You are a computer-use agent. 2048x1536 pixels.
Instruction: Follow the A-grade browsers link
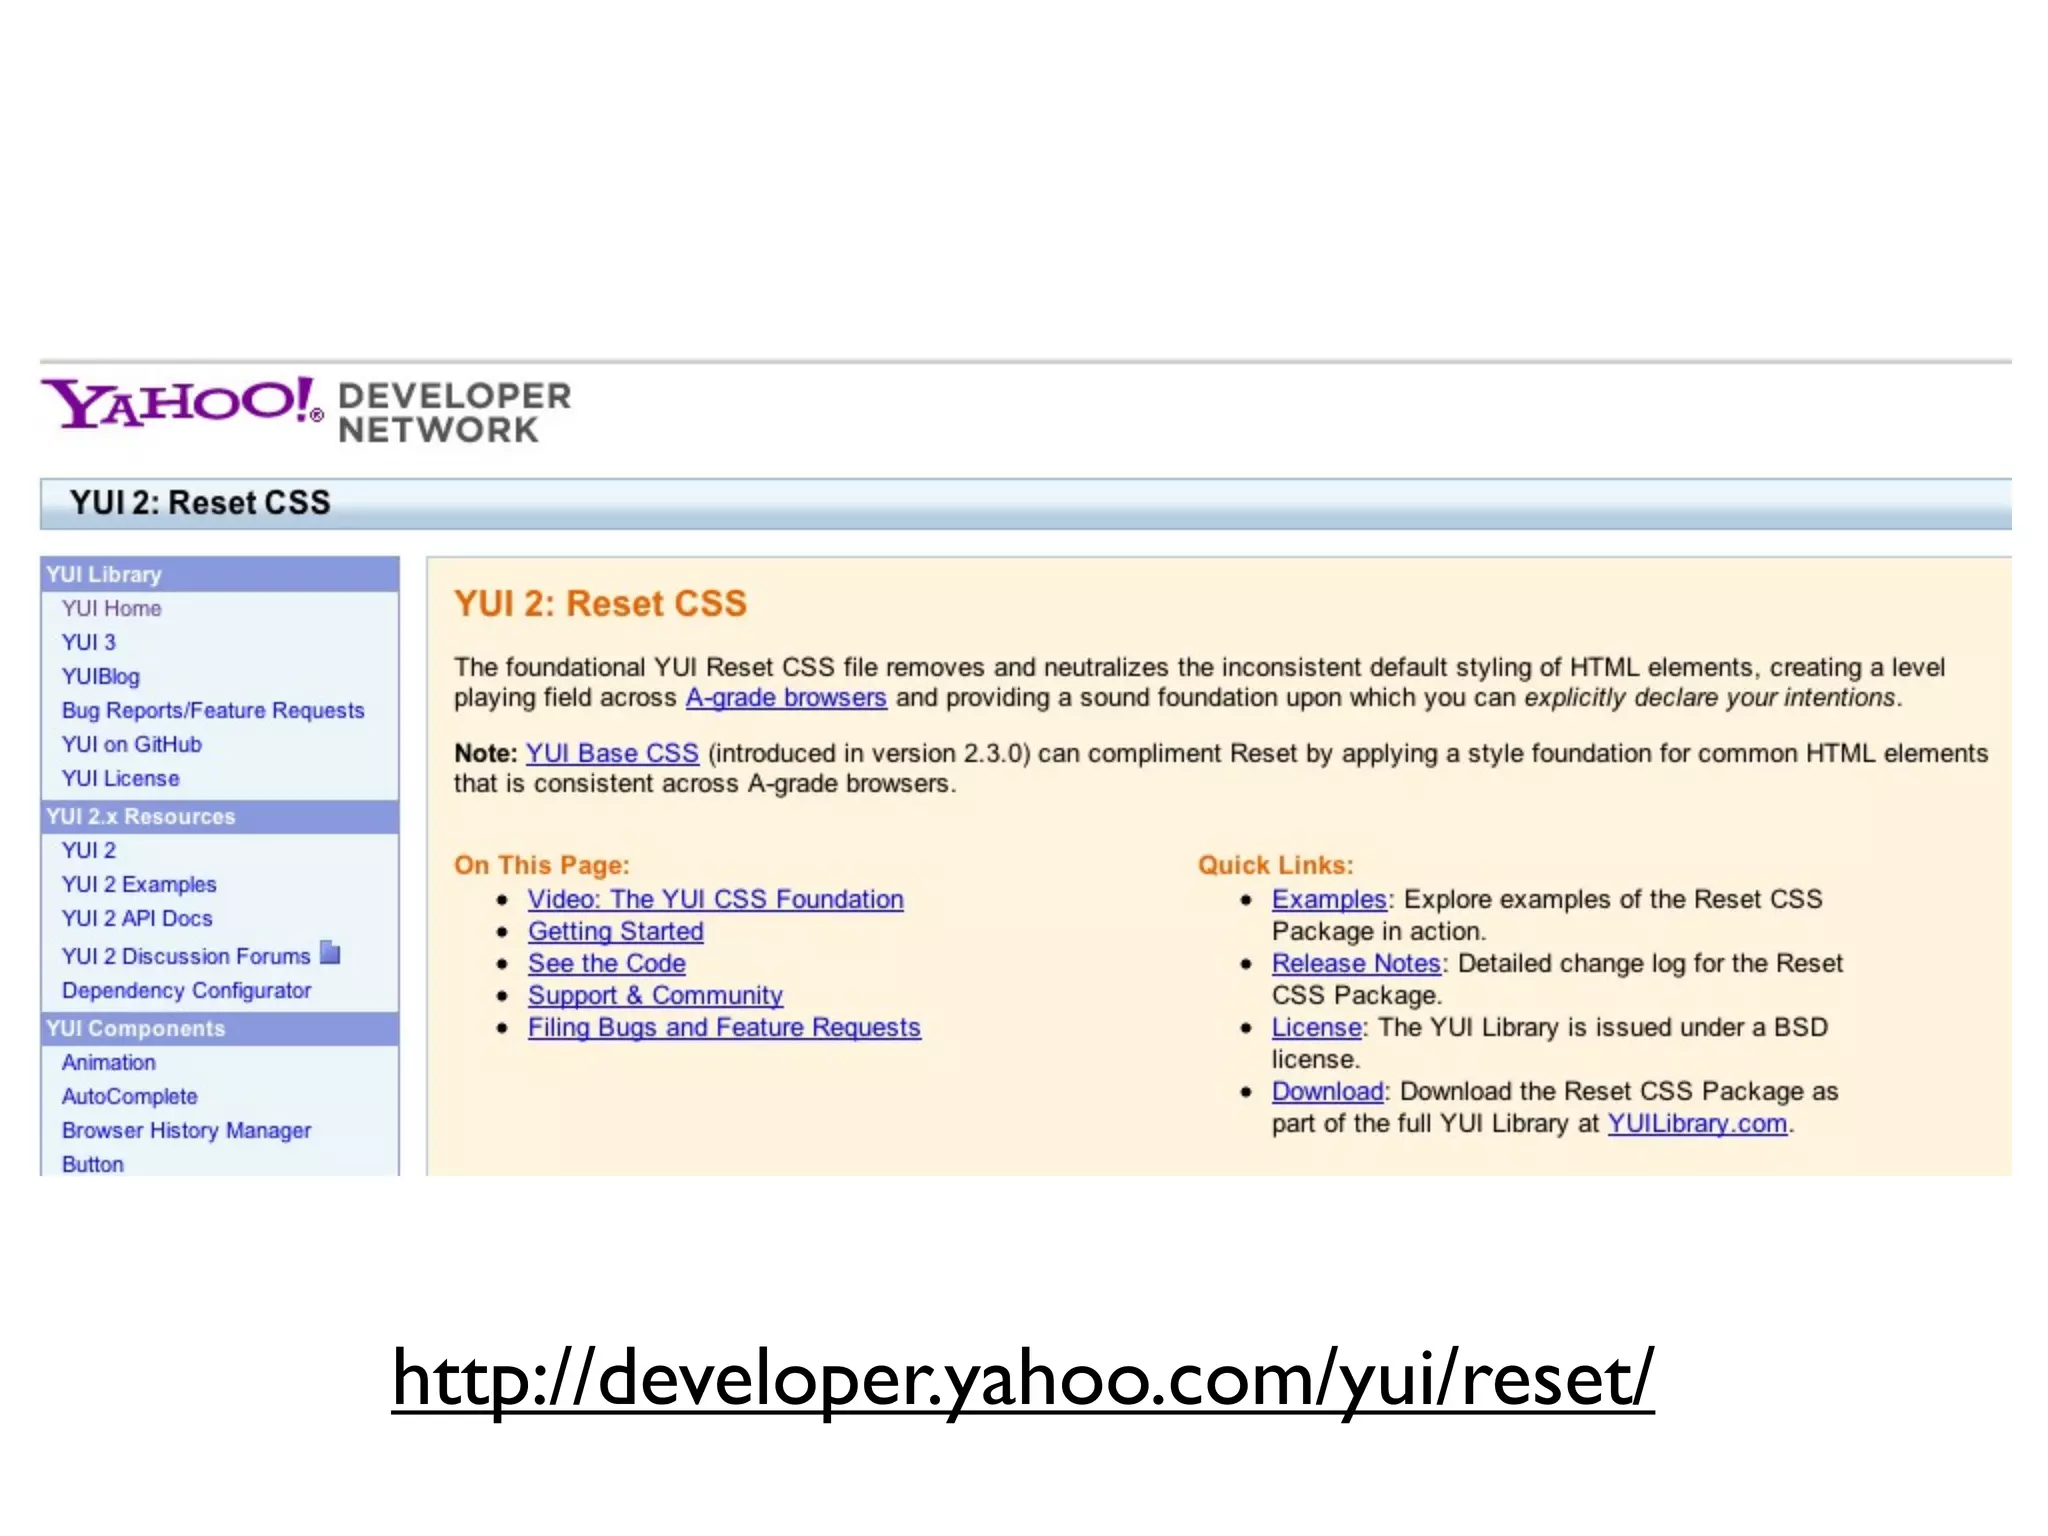[x=786, y=698]
